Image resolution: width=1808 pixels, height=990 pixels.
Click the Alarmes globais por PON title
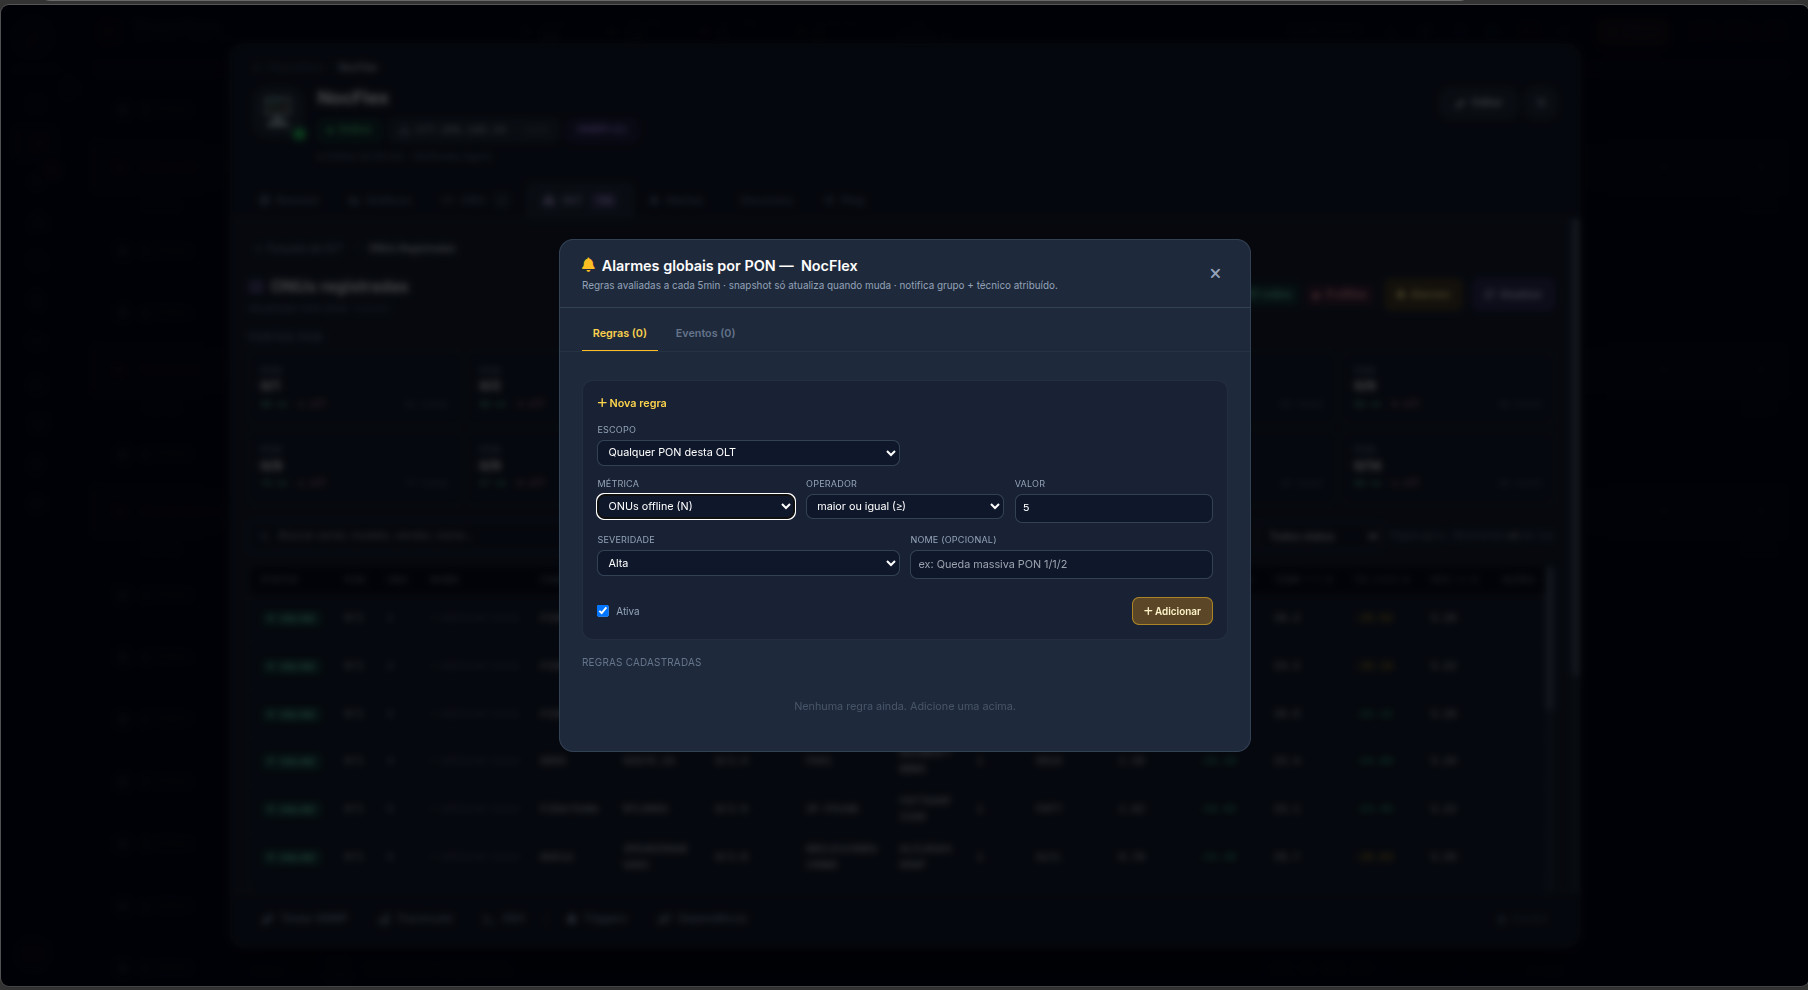pos(730,265)
